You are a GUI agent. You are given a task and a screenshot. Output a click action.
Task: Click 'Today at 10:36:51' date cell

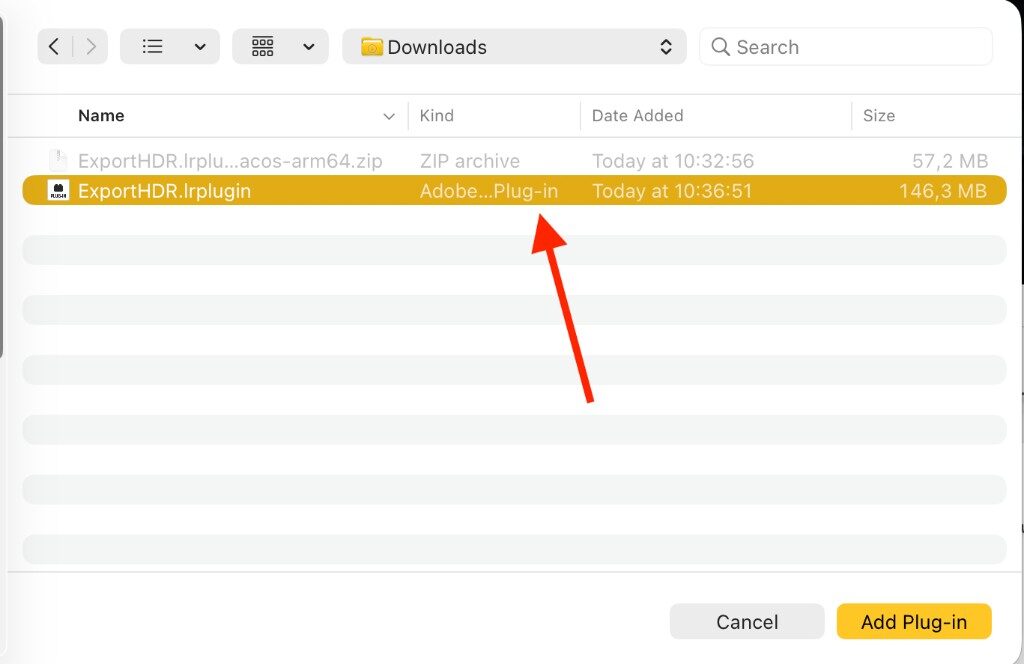point(672,191)
